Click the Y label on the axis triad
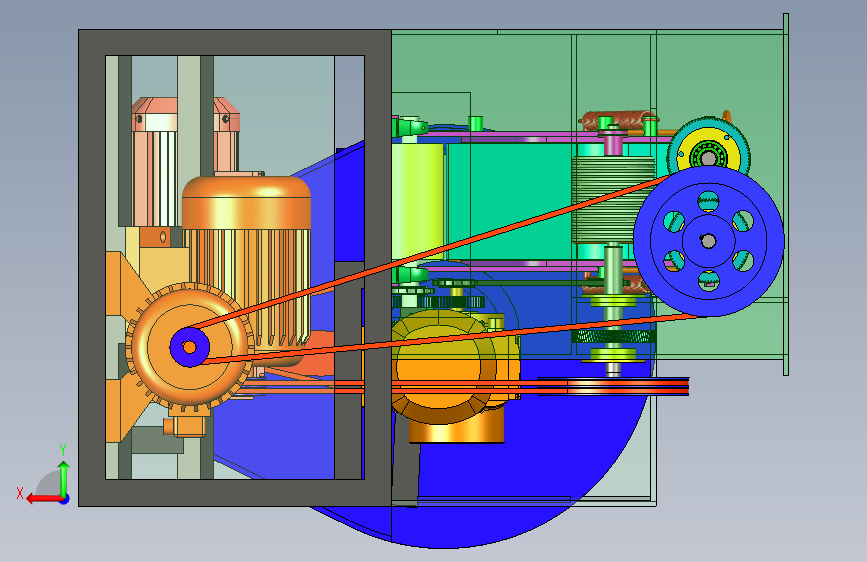 click(63, 450)
